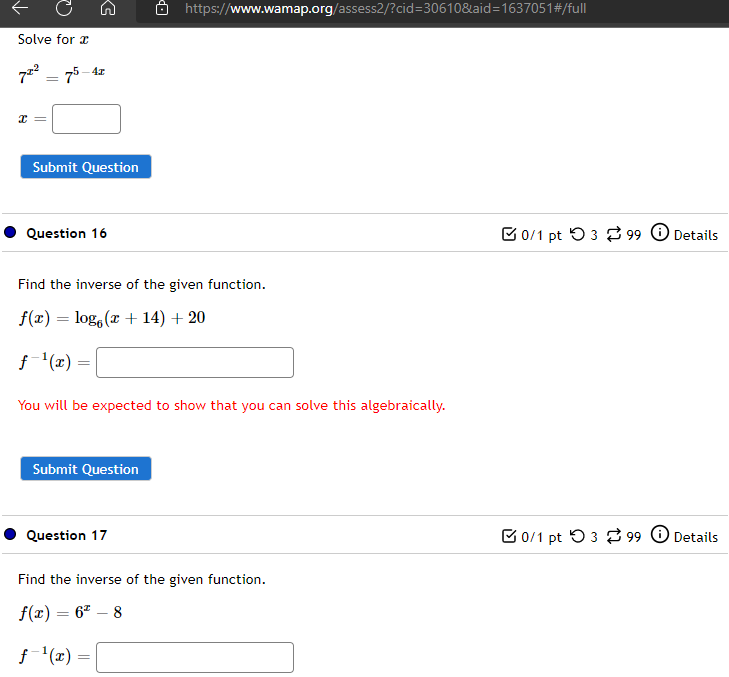The height and width of the screenshot is (677, 729).
Task: Open Details info icon for Question 16
Action: tap(660, 232)
